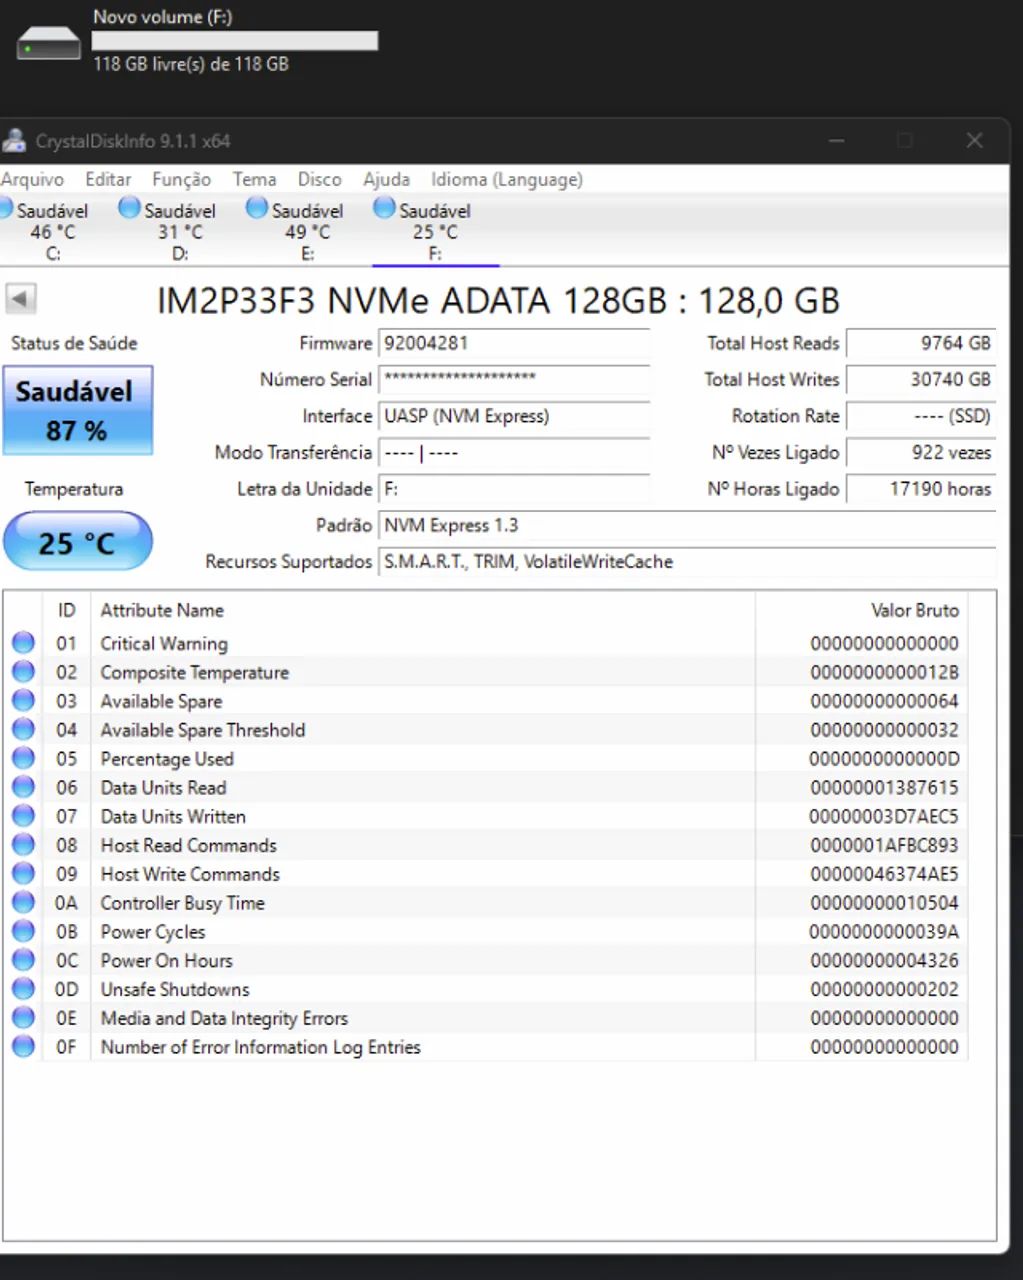Click raw value 00000001387615

point(884,788)
